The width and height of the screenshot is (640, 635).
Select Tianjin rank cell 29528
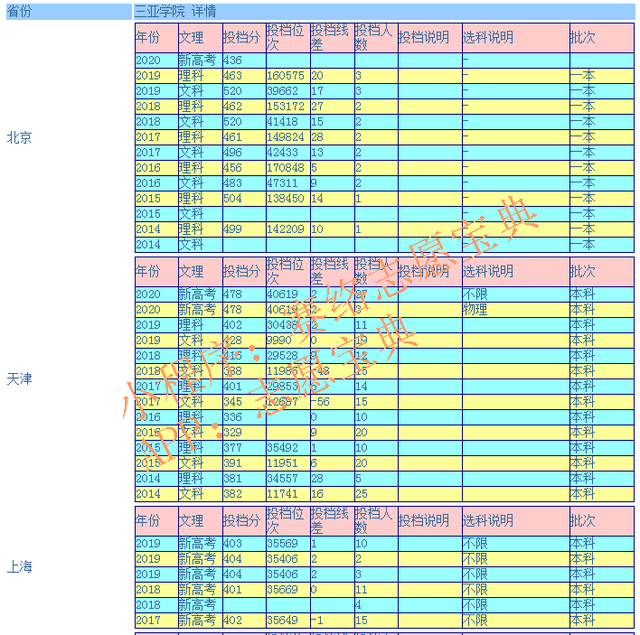pos(288,356)
